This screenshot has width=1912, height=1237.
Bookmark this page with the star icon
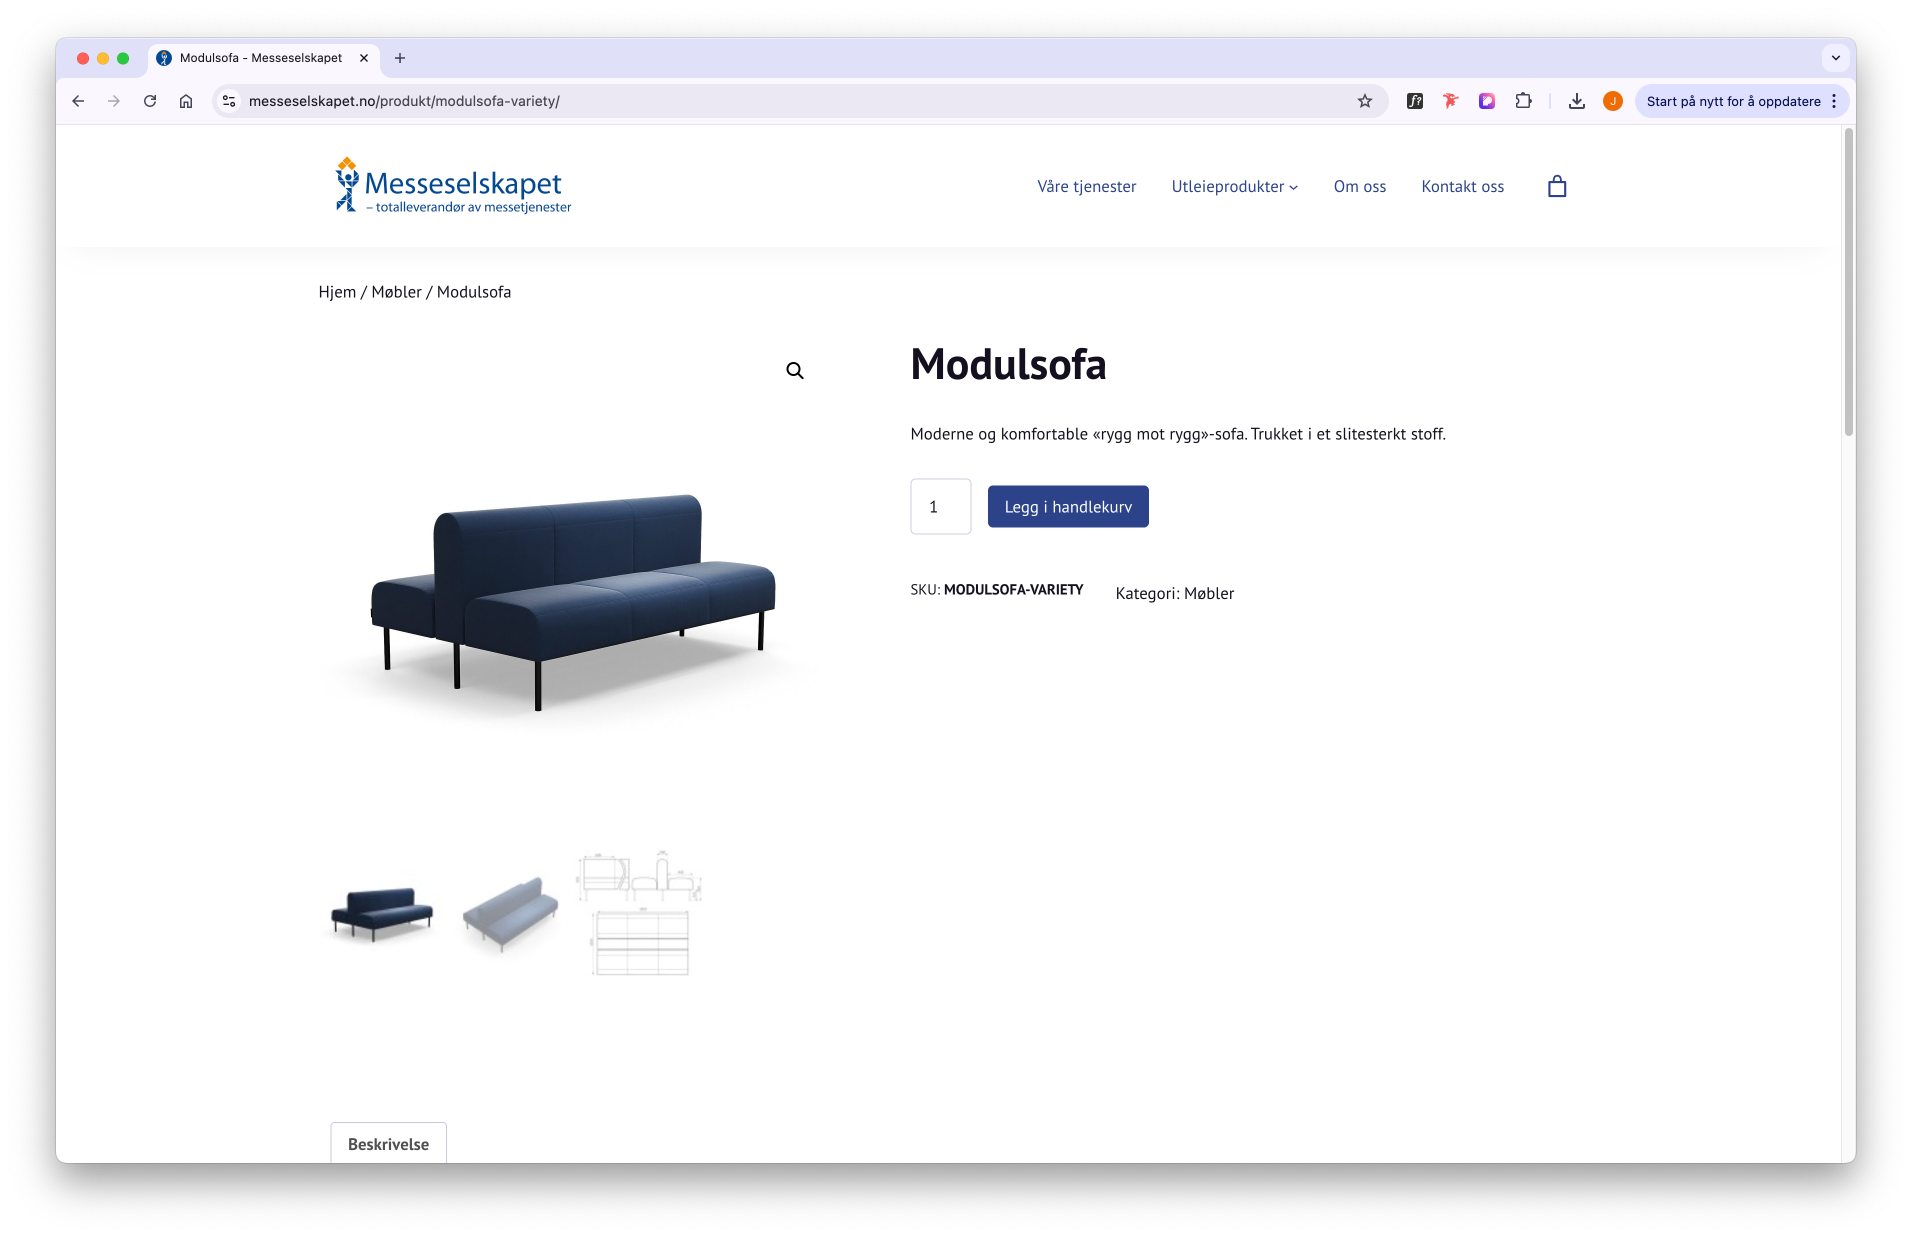1365,101
